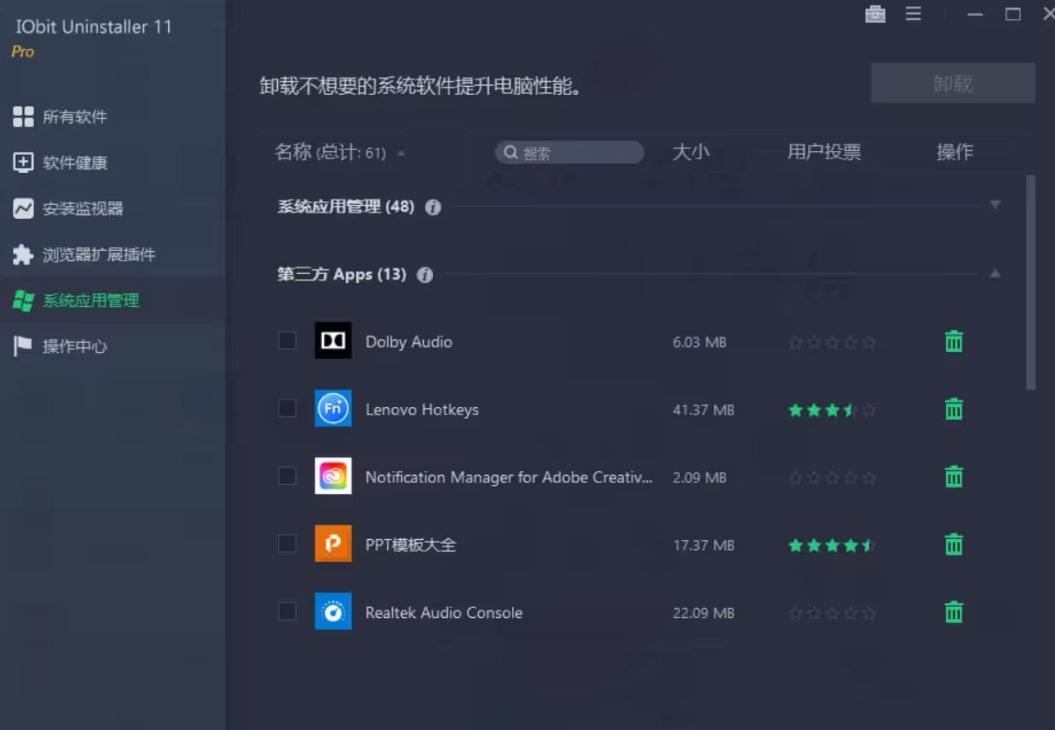This screenshot has width=1055, height=730.
Task: Sort list by 大小 column
Action: coord(691,152)
